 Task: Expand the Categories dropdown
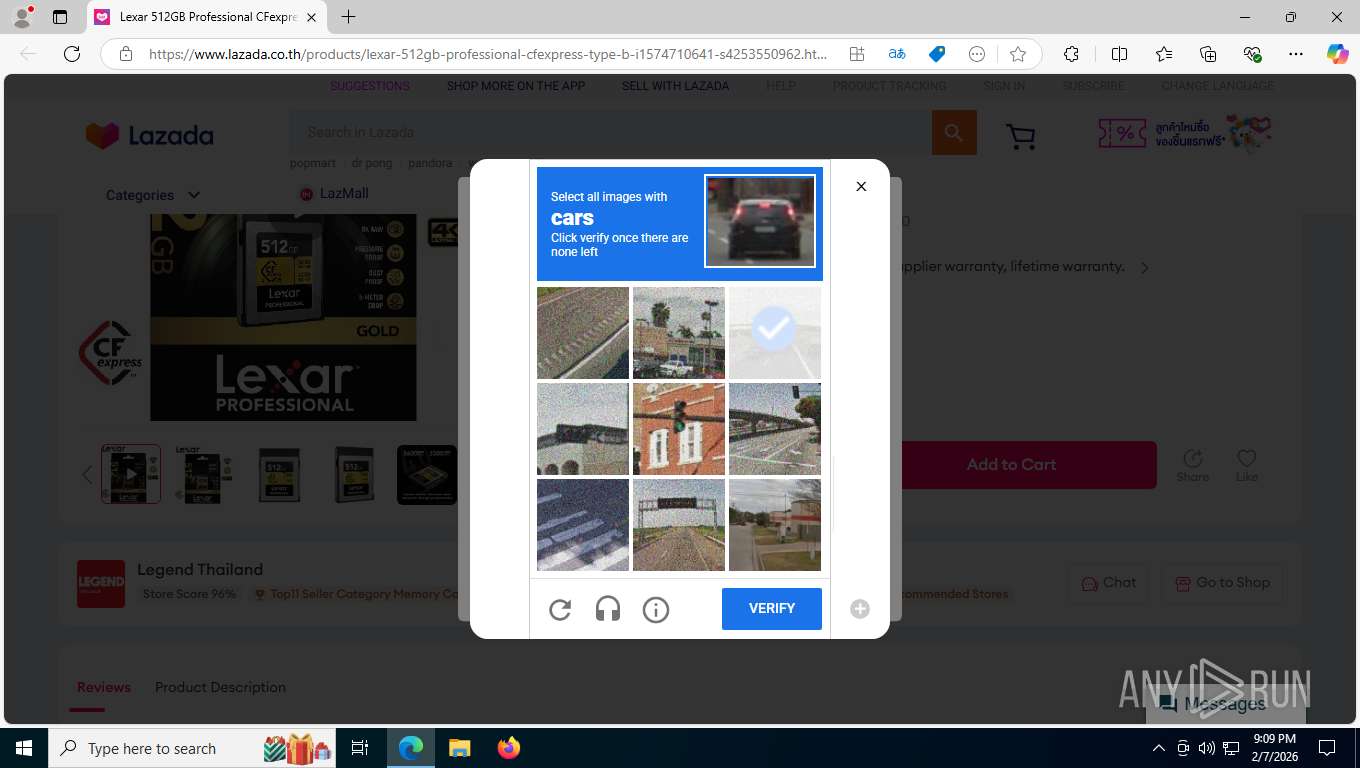pyautogui.click(x=153, y=195)
